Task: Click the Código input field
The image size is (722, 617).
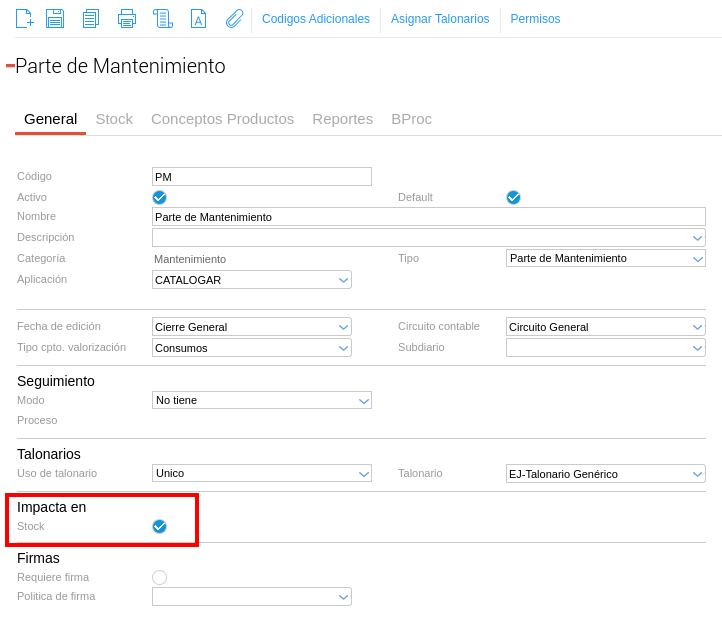Action: coord(261,177)
